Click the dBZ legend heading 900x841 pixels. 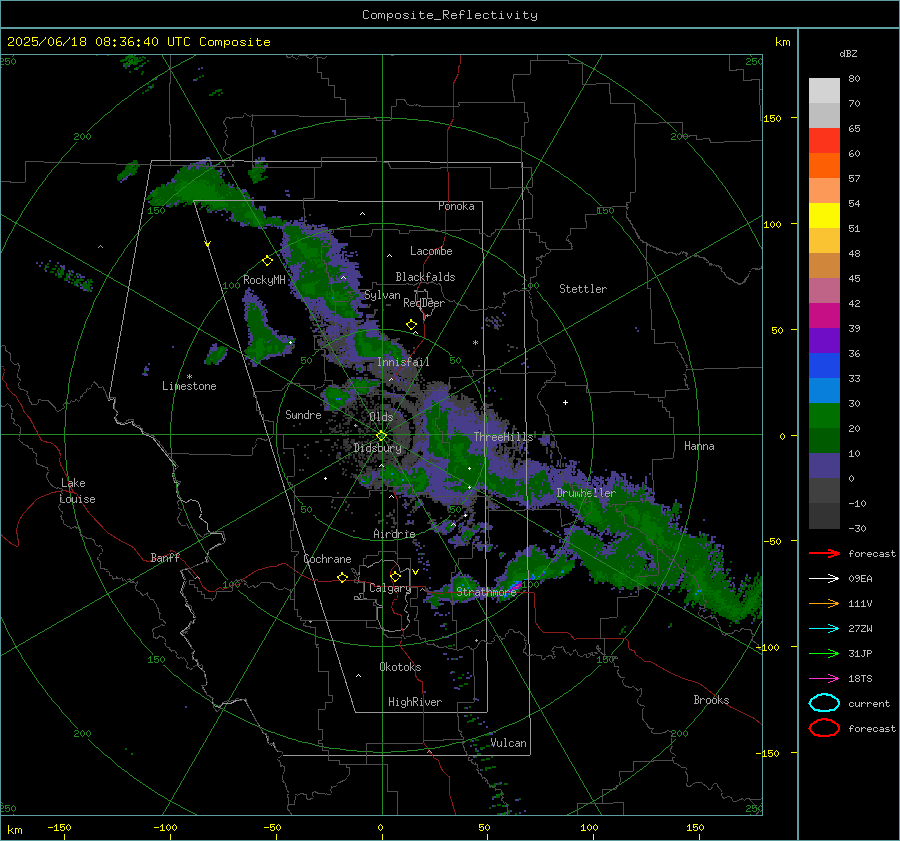[848, 53]
